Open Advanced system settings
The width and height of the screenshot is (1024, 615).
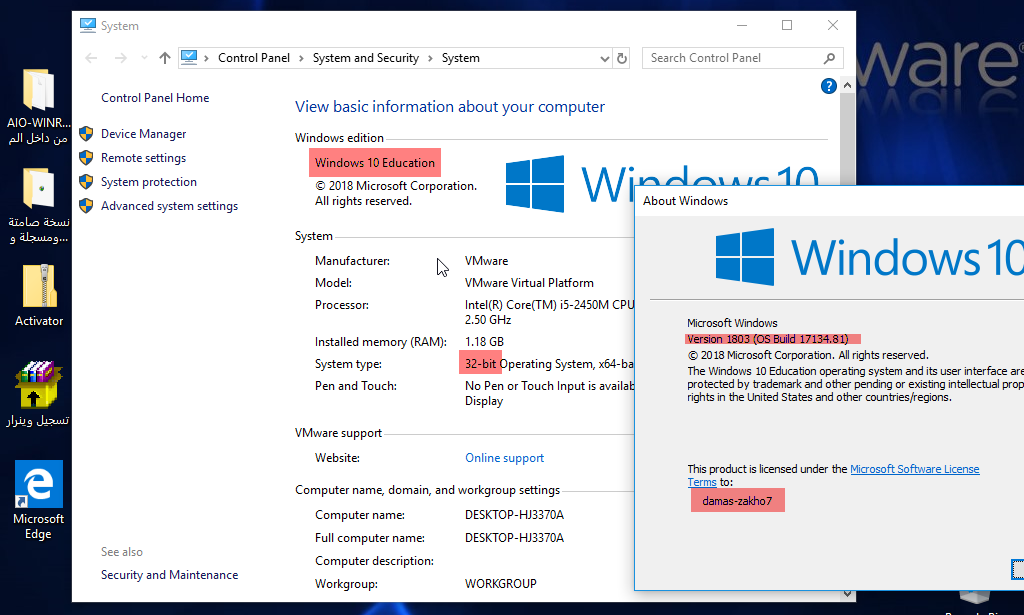(x=169, y=206)
